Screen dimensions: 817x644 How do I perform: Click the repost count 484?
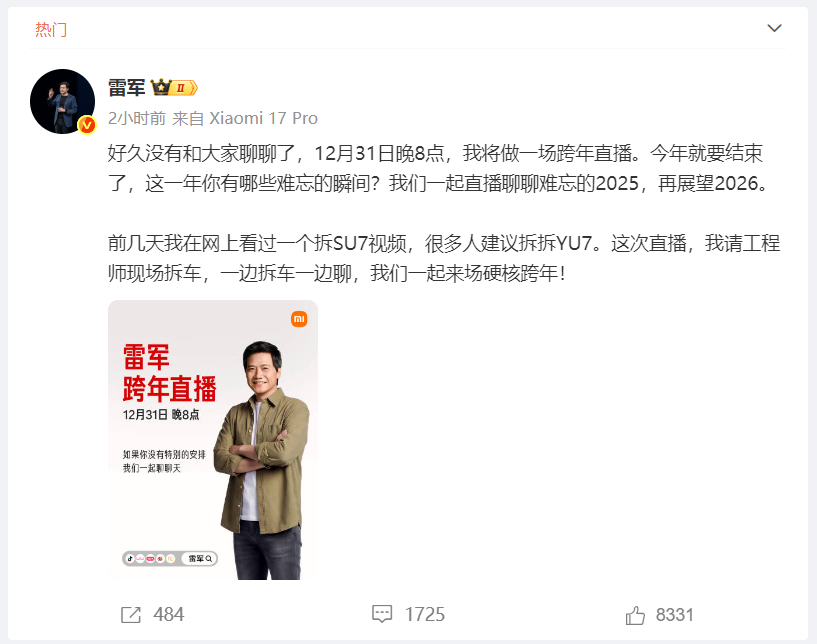168,615
